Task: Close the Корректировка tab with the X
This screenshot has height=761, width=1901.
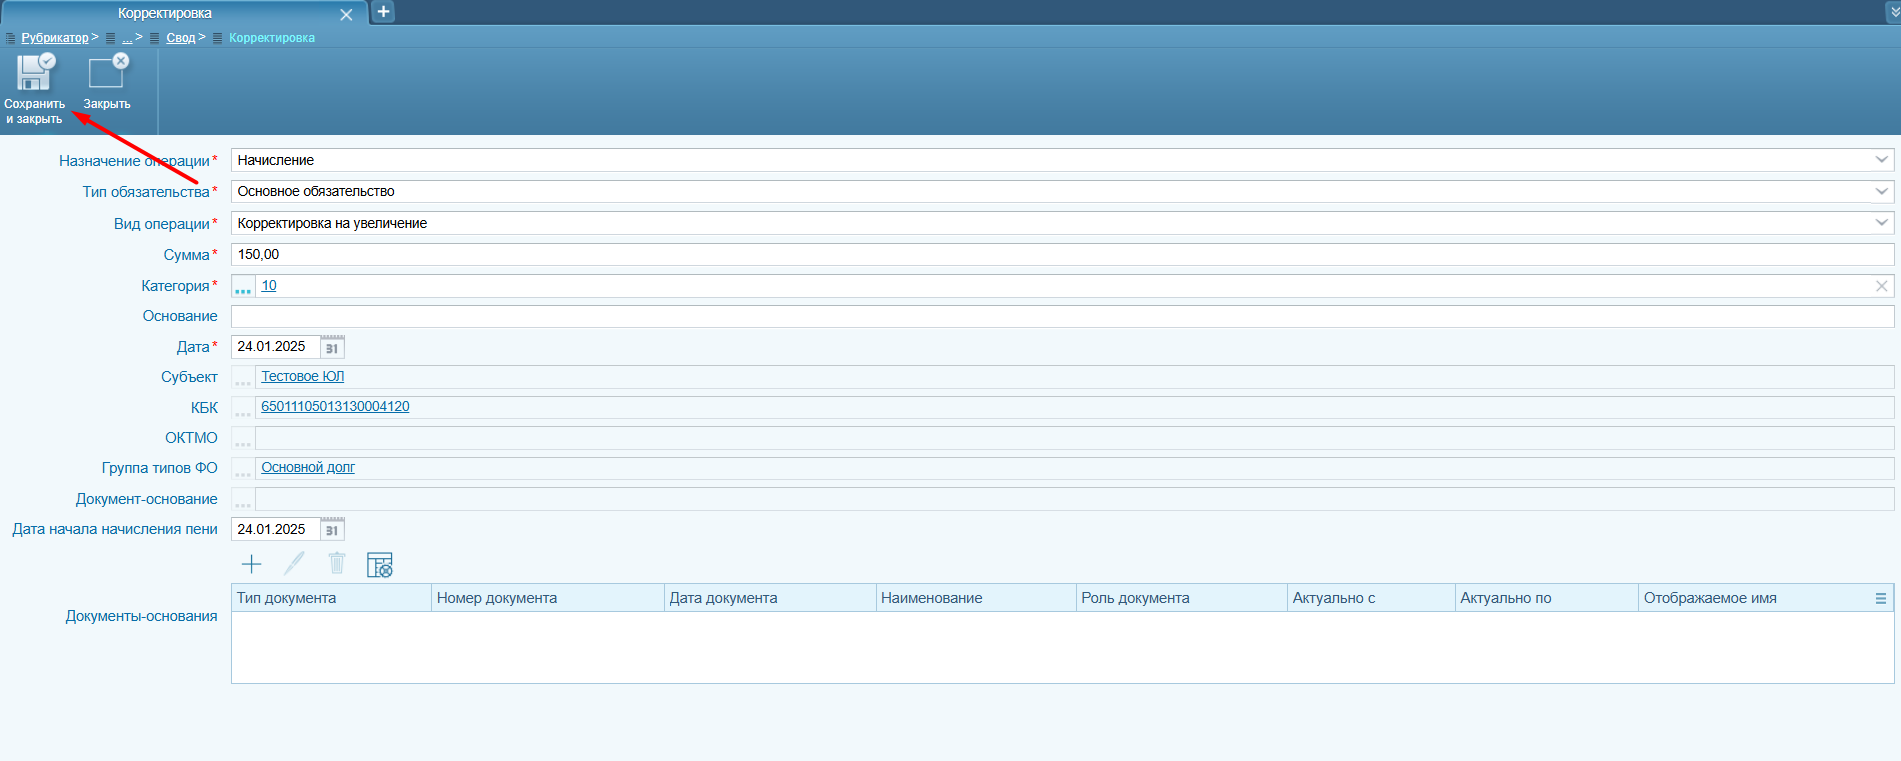Action: pos(346,15)
